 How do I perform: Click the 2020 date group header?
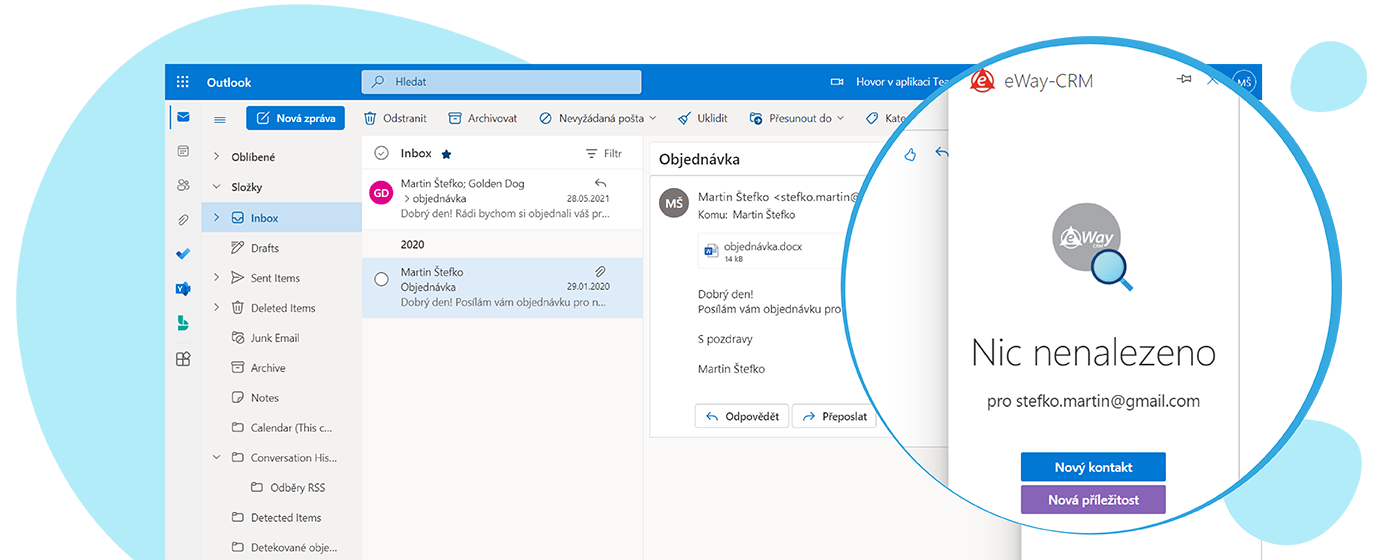(x=412, y=244)
